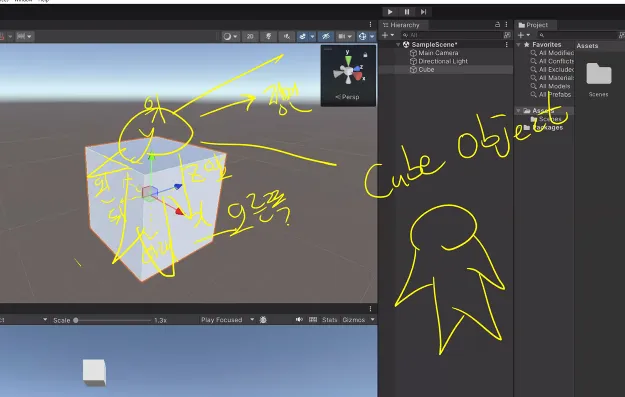
Task: Toggle the Stats overlay button
Action: click(330, 320)
